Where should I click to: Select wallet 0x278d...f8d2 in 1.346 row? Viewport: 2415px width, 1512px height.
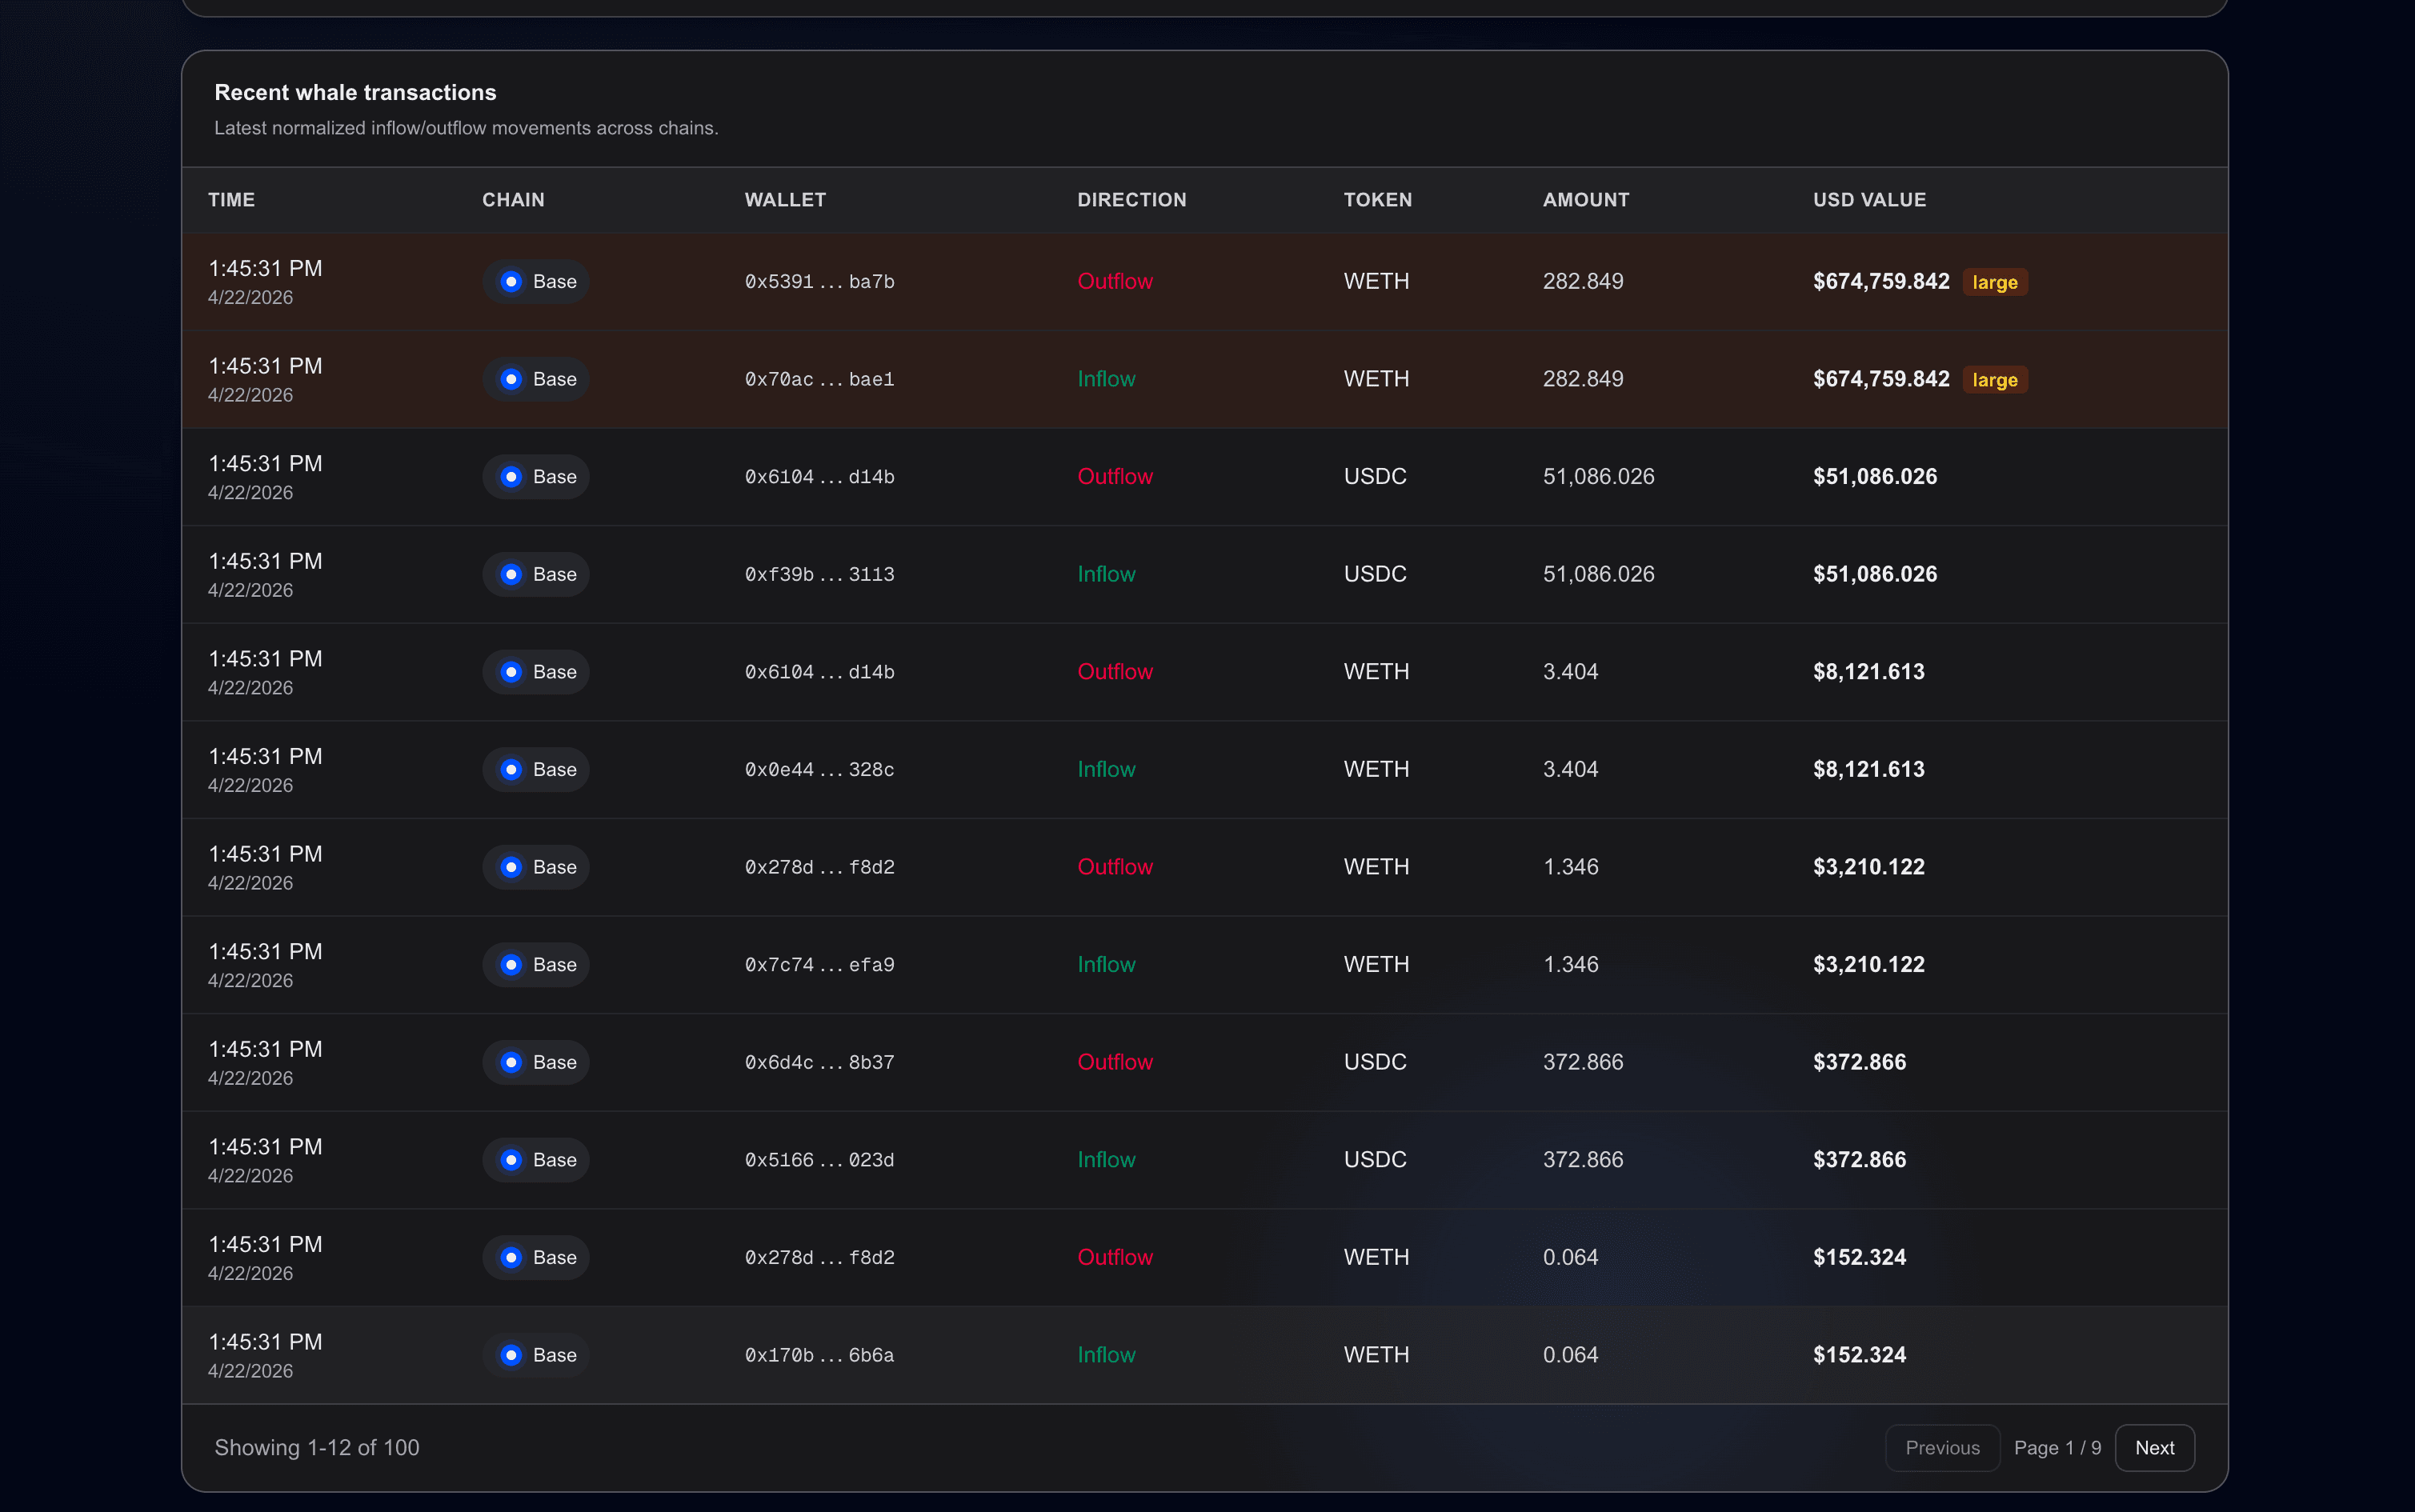[819, 867]
